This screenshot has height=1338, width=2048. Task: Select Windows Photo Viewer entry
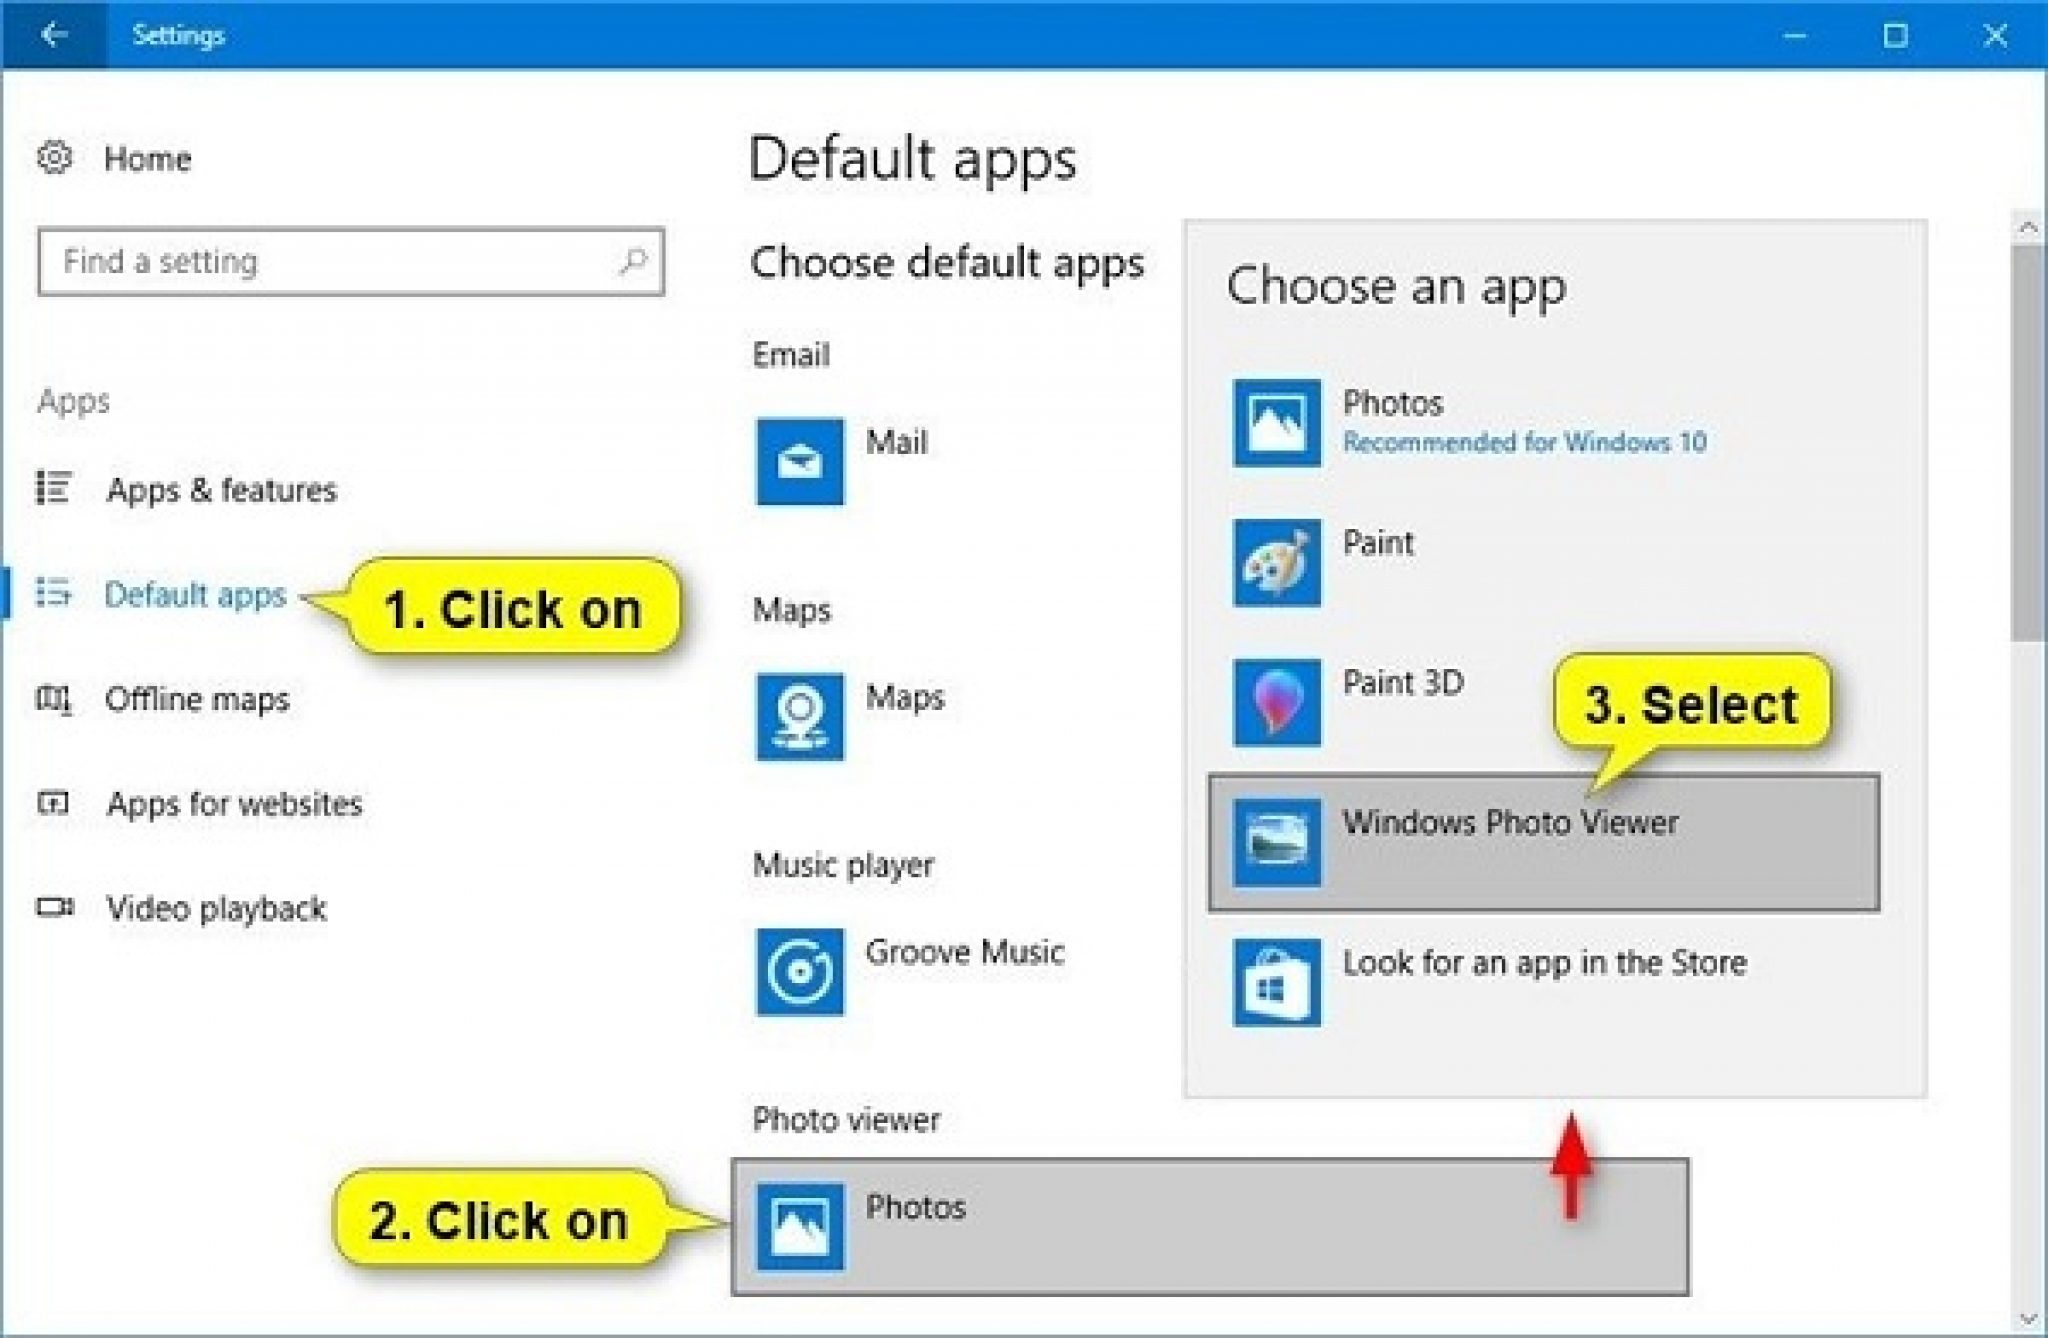[1544, 843]
